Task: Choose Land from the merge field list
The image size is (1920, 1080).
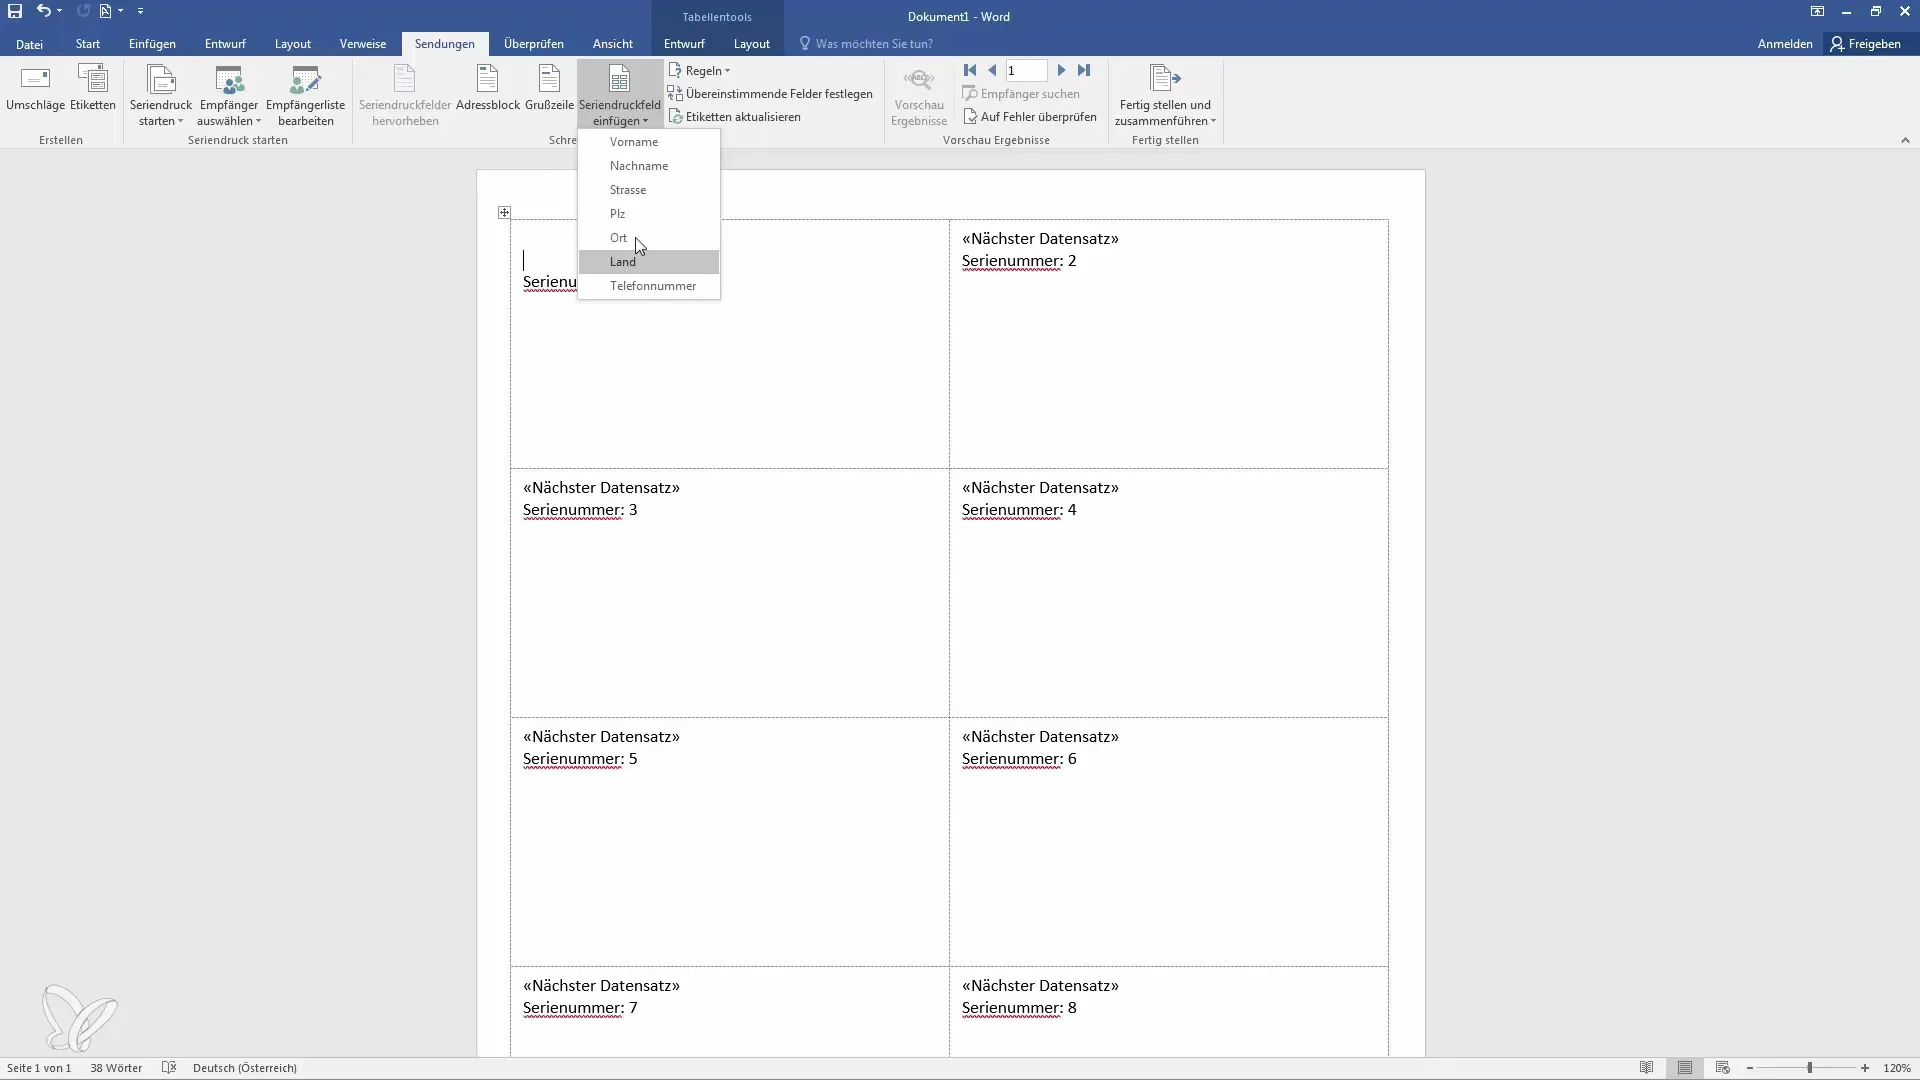Action: pos(649,262)
